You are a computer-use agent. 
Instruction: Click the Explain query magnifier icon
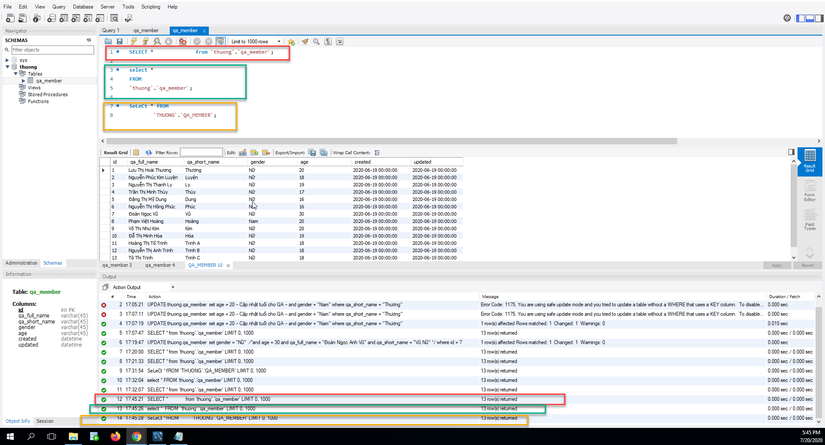point(157,42)
